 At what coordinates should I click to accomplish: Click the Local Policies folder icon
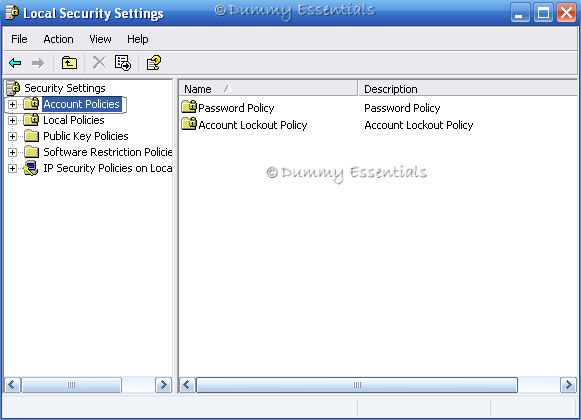31,120
